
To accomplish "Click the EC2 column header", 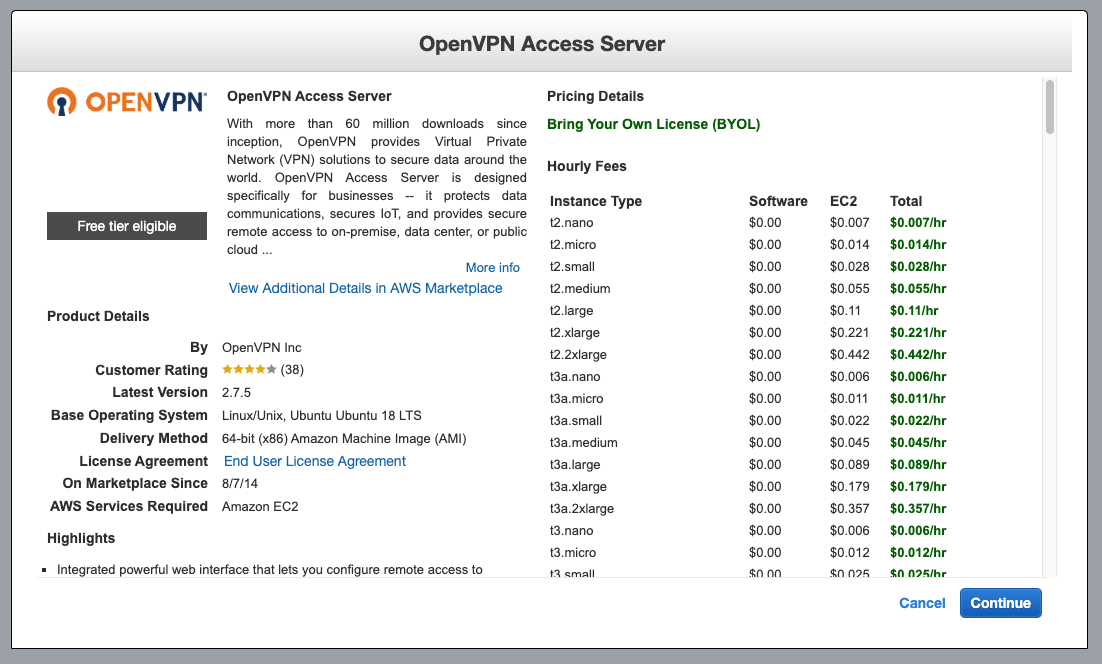I will (x=843, y=201).
